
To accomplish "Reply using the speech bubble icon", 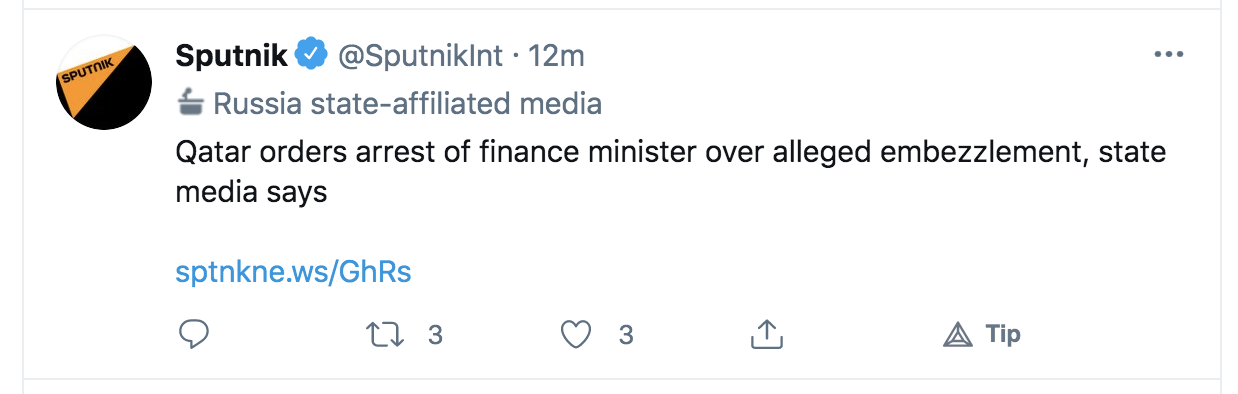I will pos(193,334).
